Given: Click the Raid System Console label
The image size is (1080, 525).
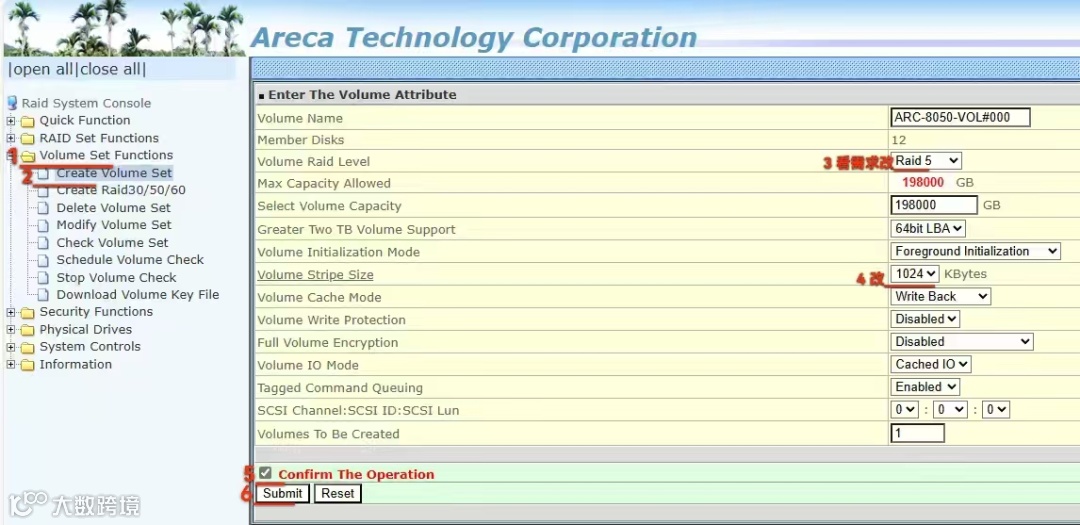Looking at the screenshot, I should [86, 103].
